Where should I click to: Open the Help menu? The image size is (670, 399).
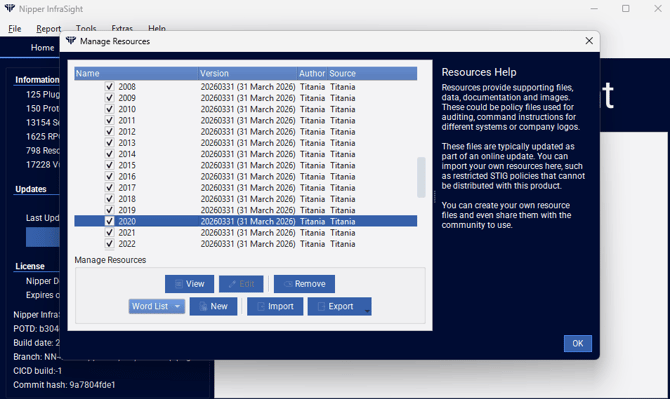coord(157,28)
